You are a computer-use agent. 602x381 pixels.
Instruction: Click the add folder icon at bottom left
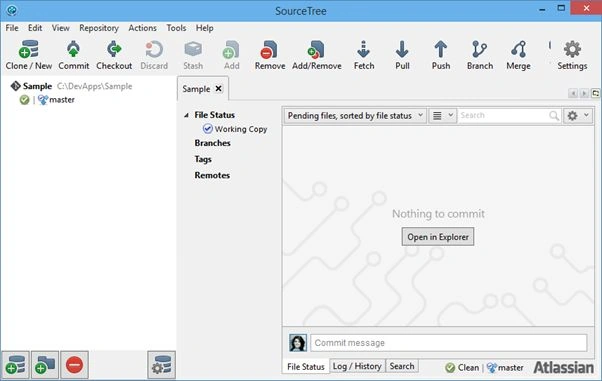coord(45,364)
